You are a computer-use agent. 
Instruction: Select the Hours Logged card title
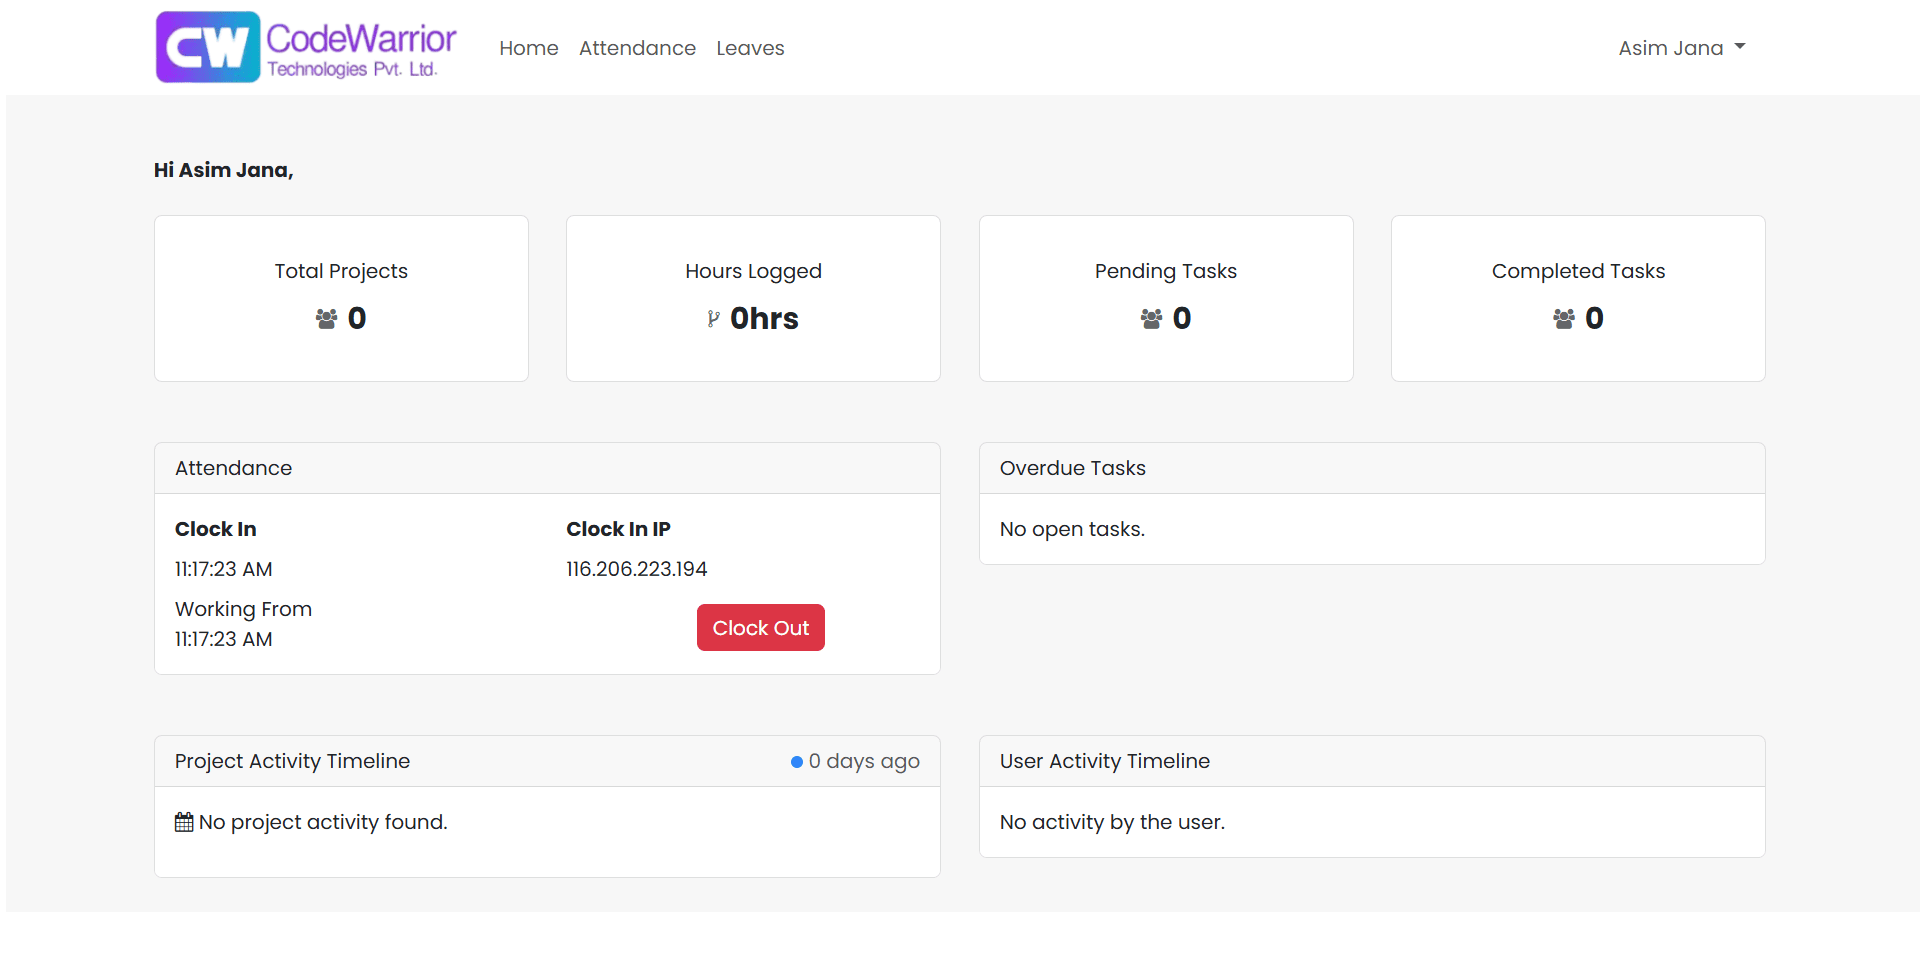pos(753,271)
